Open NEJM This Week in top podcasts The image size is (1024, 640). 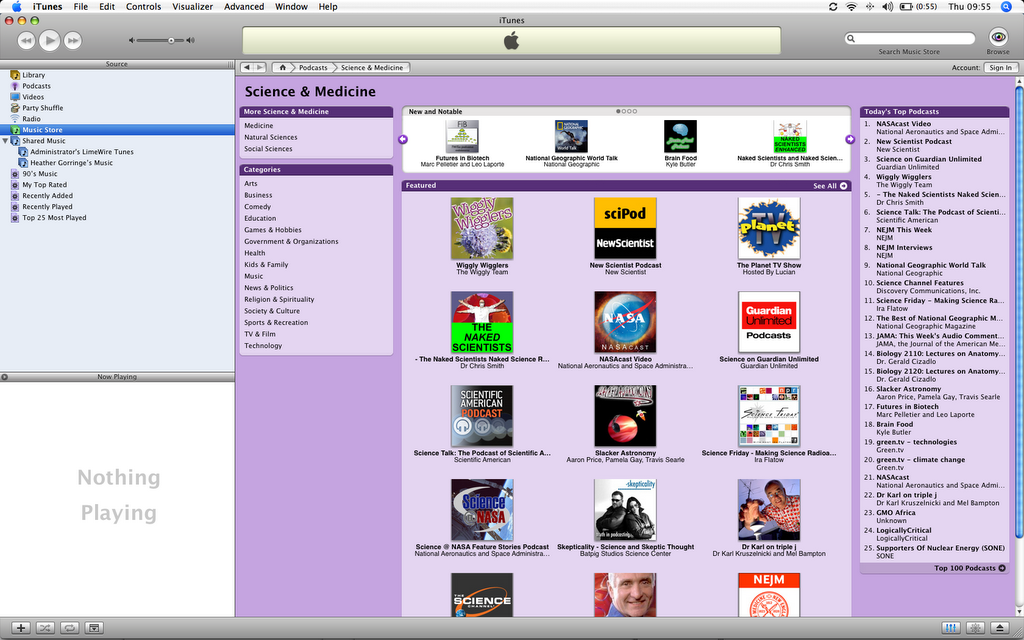[904, 230]
